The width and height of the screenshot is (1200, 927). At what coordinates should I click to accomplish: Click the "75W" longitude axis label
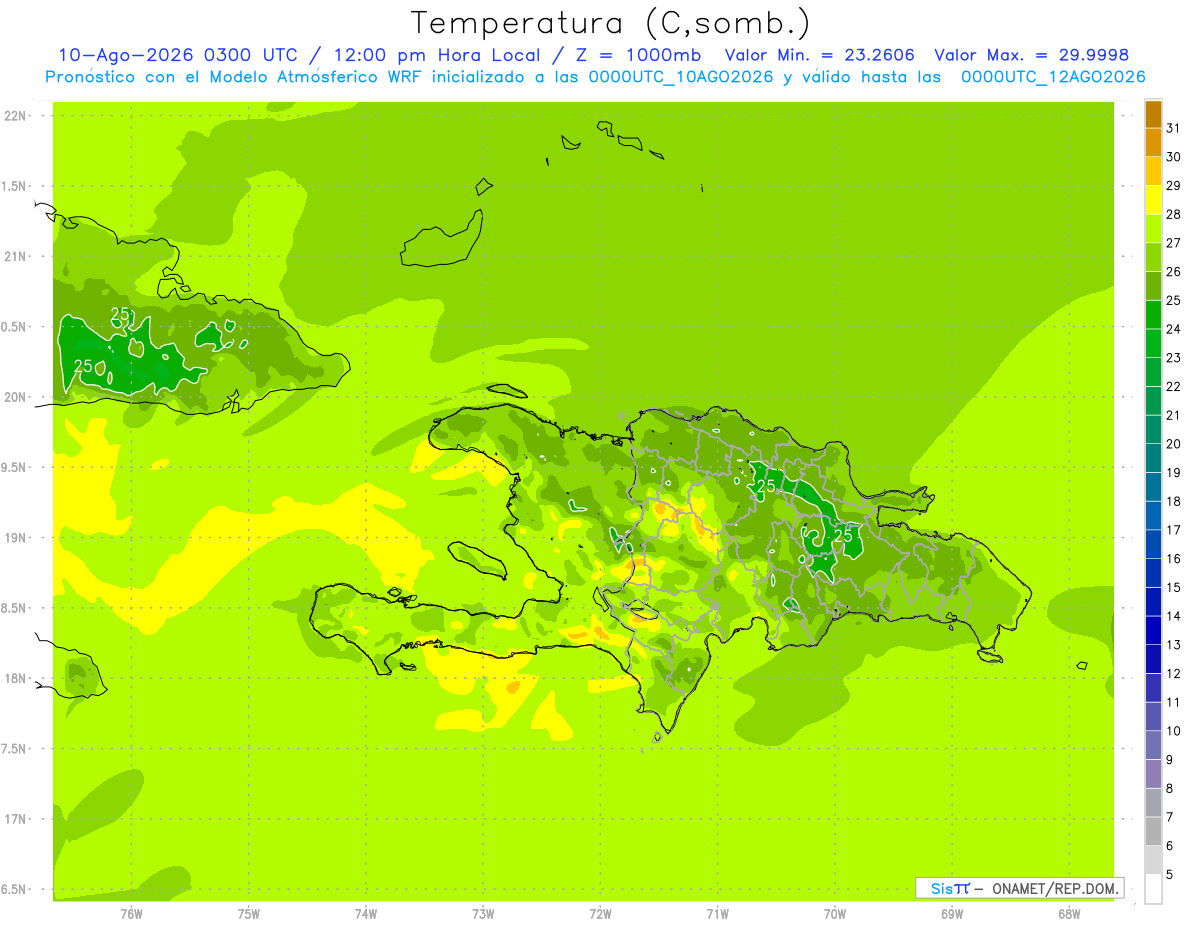click(249, 914)
